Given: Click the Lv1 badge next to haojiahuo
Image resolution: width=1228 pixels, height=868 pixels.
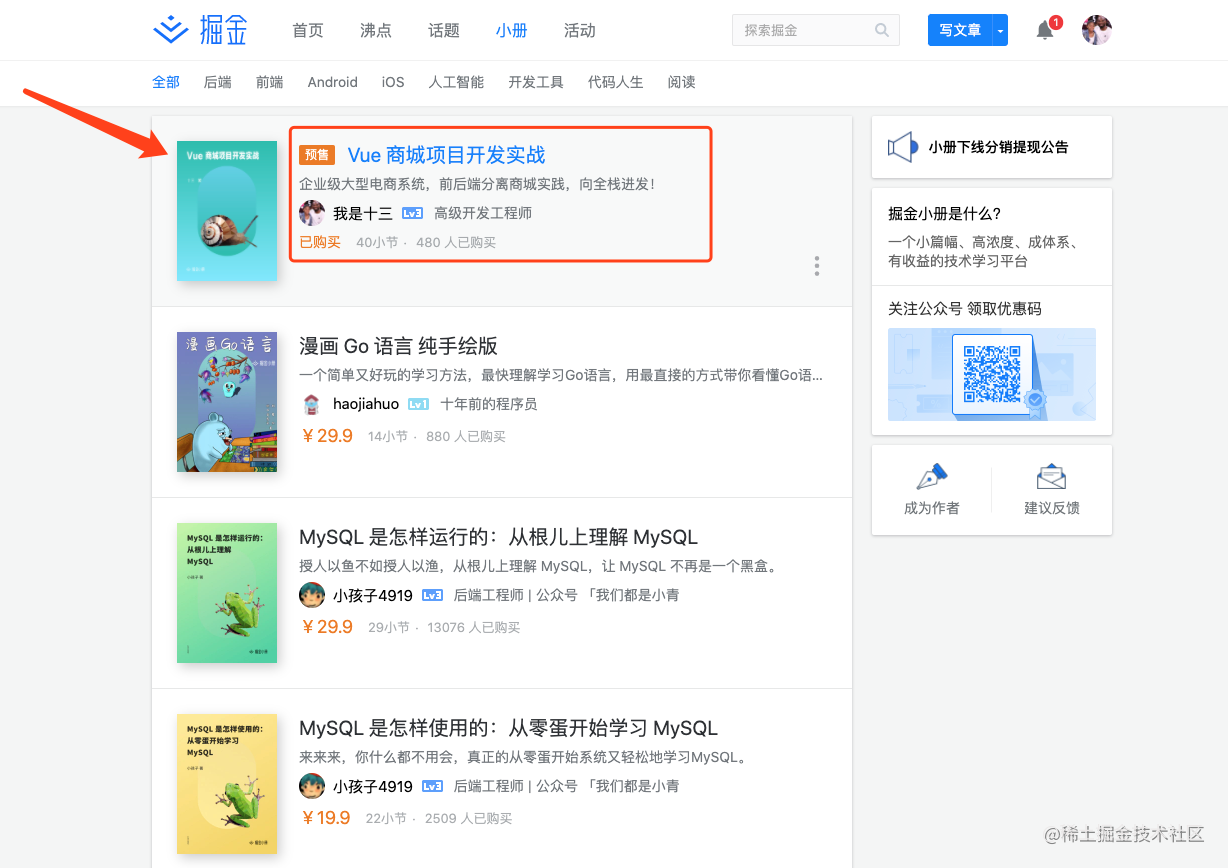Looking at the screenshot, I should click(418, 404).
